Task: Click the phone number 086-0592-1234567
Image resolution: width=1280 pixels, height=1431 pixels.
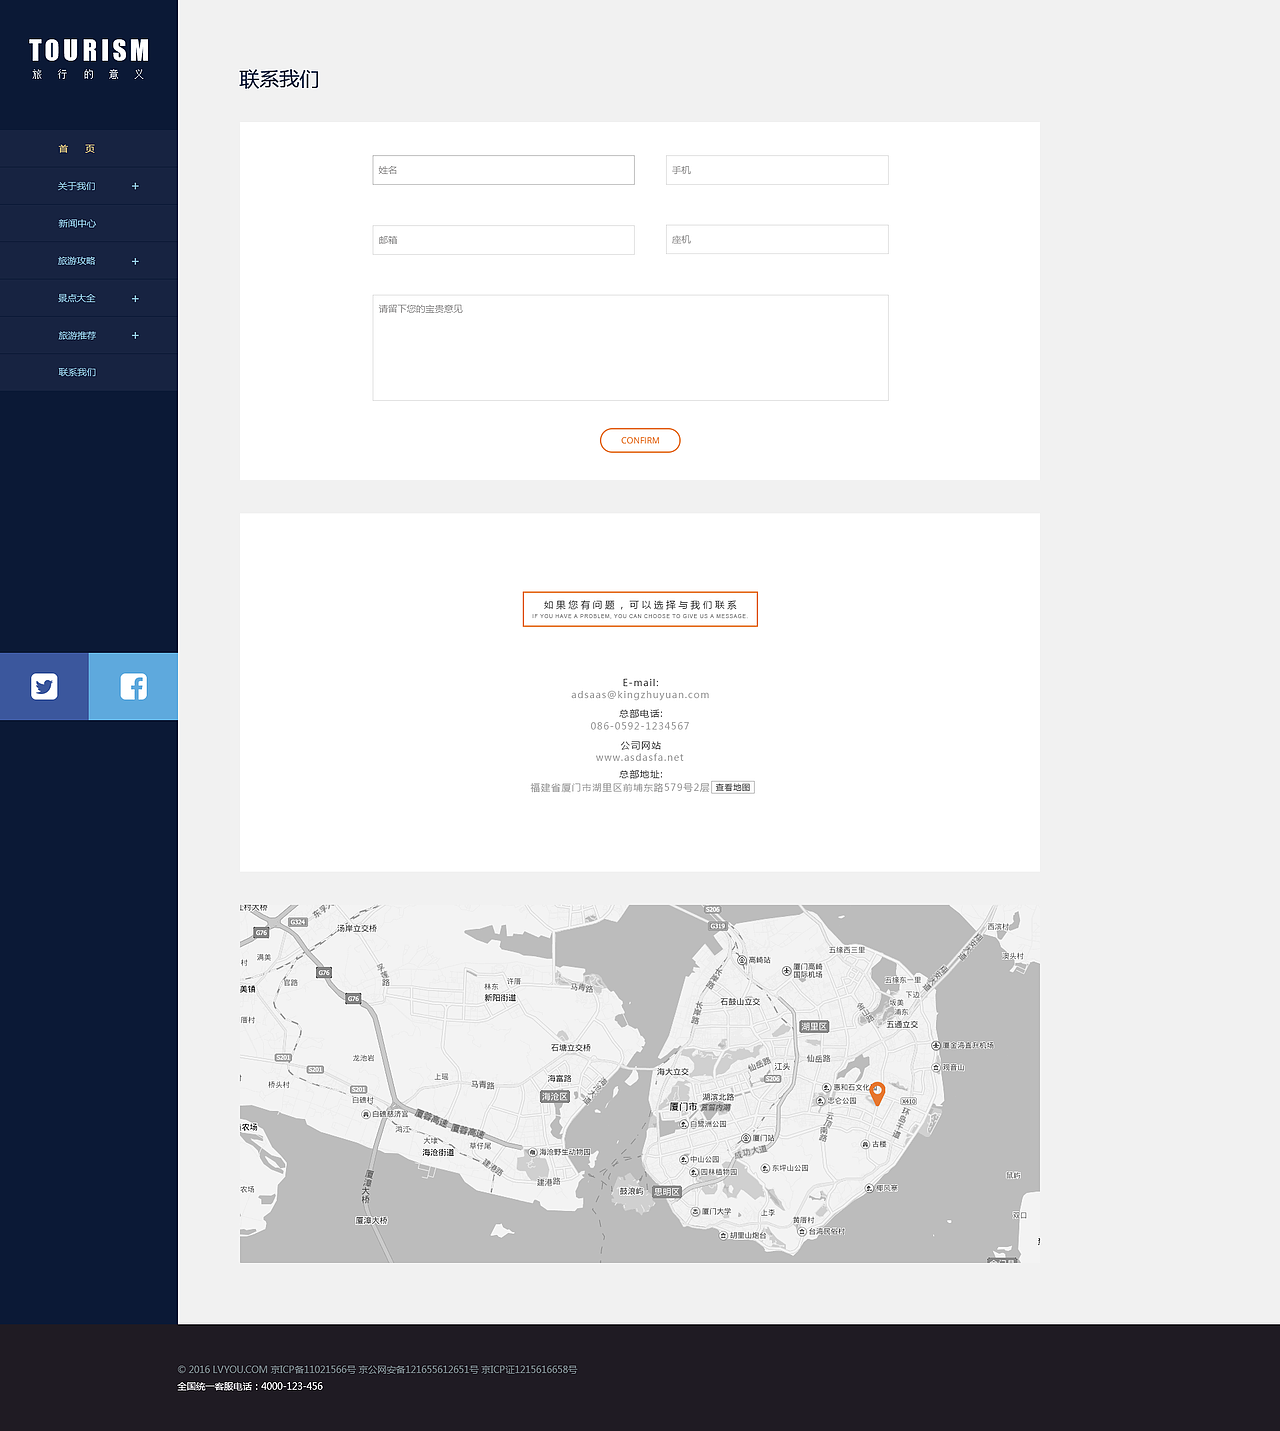Action: 640,726
